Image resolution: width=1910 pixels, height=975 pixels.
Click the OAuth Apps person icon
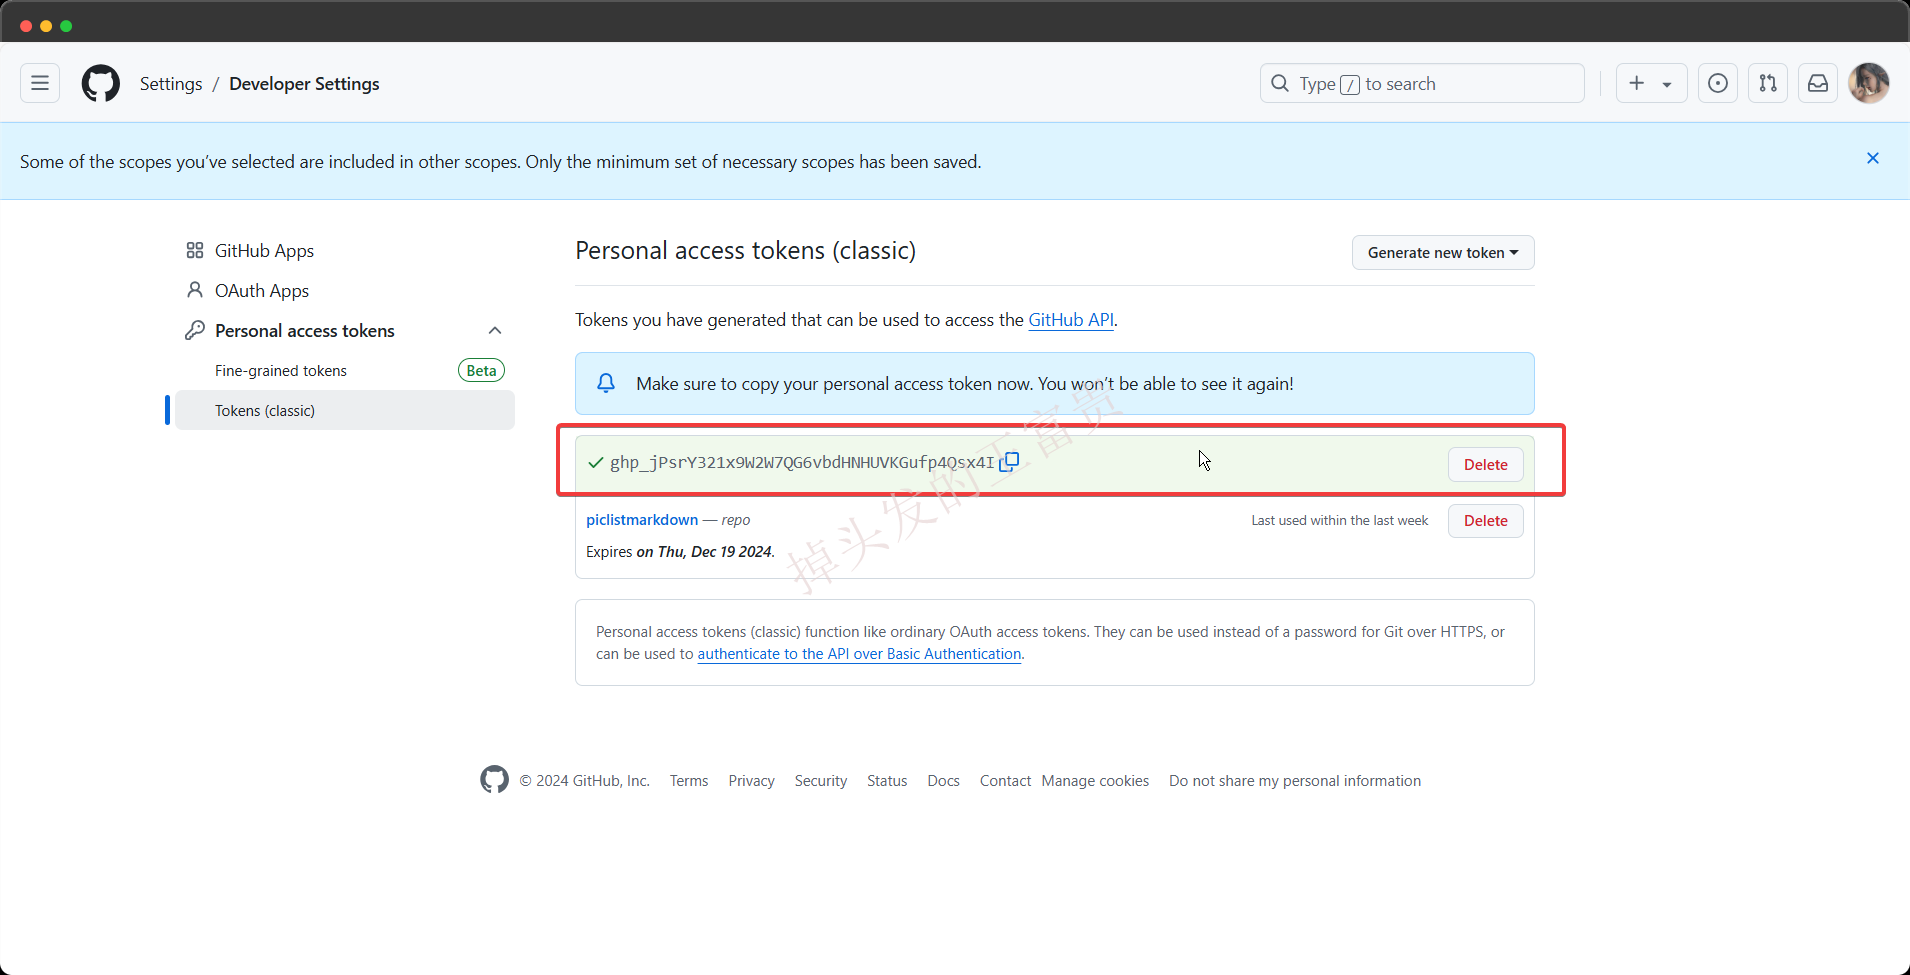pyautogui.click(x=195, y=290)
